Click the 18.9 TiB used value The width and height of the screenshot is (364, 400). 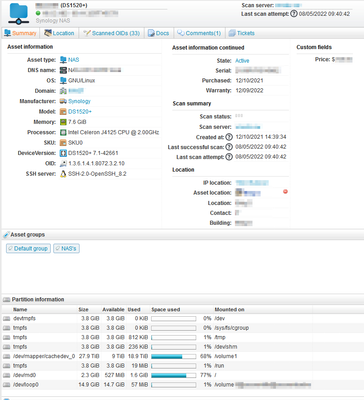pyautogui.click(x=138, y=356)
